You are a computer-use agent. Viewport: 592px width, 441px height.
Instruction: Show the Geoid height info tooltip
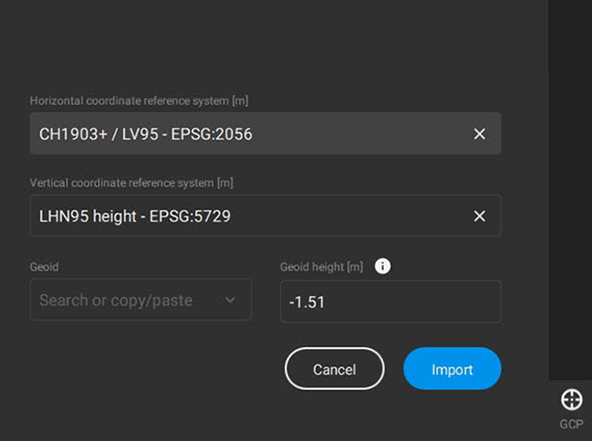click(382, 266)
